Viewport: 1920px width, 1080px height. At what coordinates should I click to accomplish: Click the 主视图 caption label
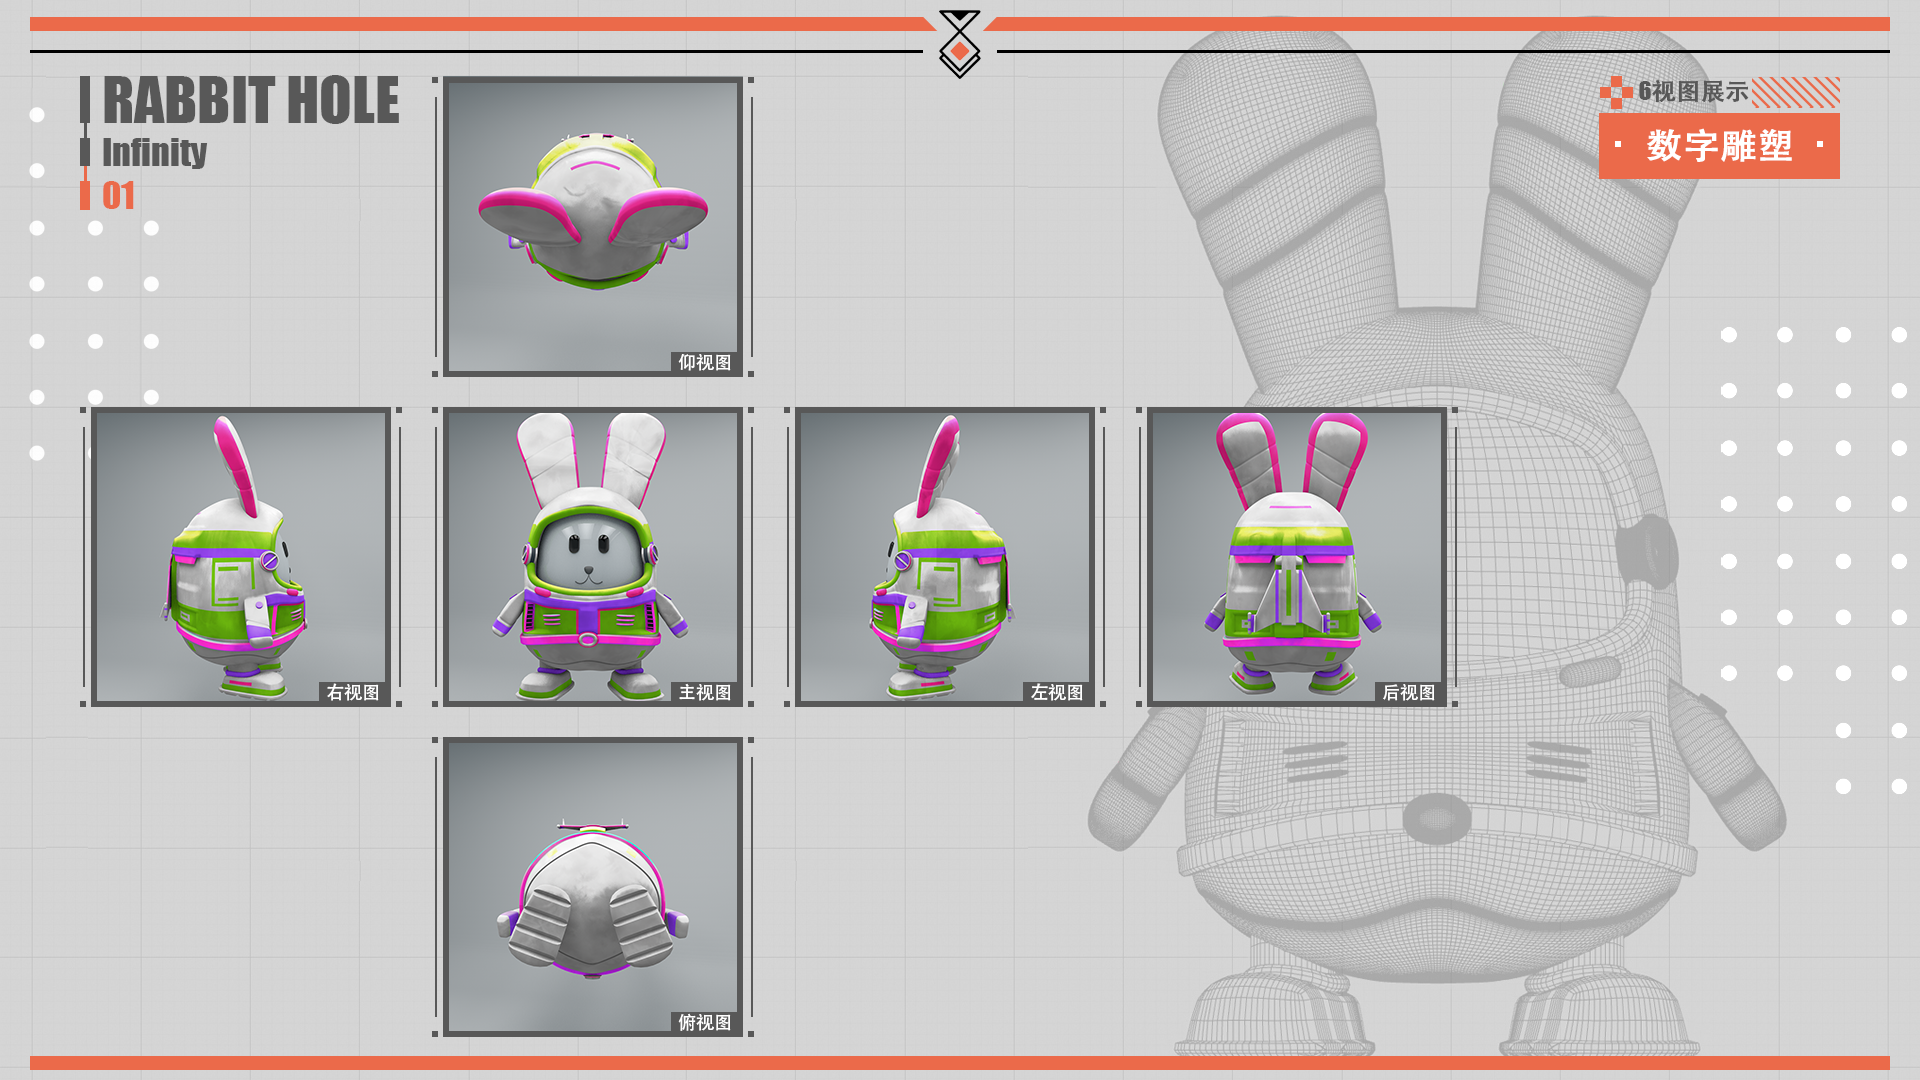(705, 692)
